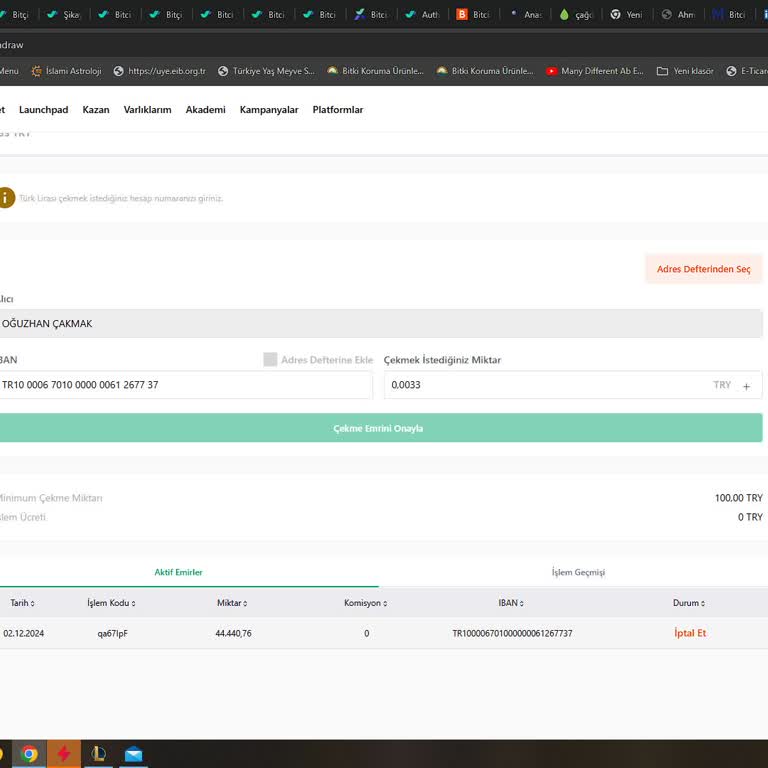768x768 pixels.
Task: Open the Mail app in taskbar
Action: [x=133, y=754]
